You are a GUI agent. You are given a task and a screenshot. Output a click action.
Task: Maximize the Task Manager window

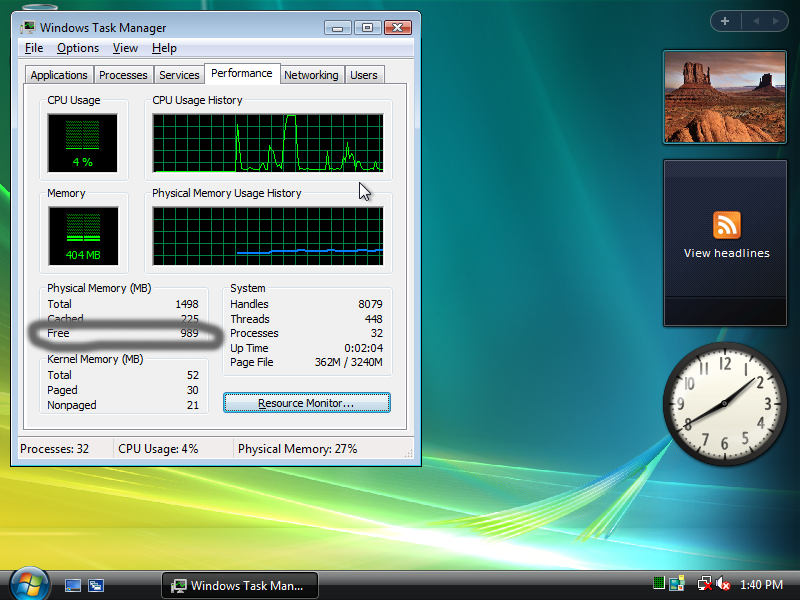(367, 28)
